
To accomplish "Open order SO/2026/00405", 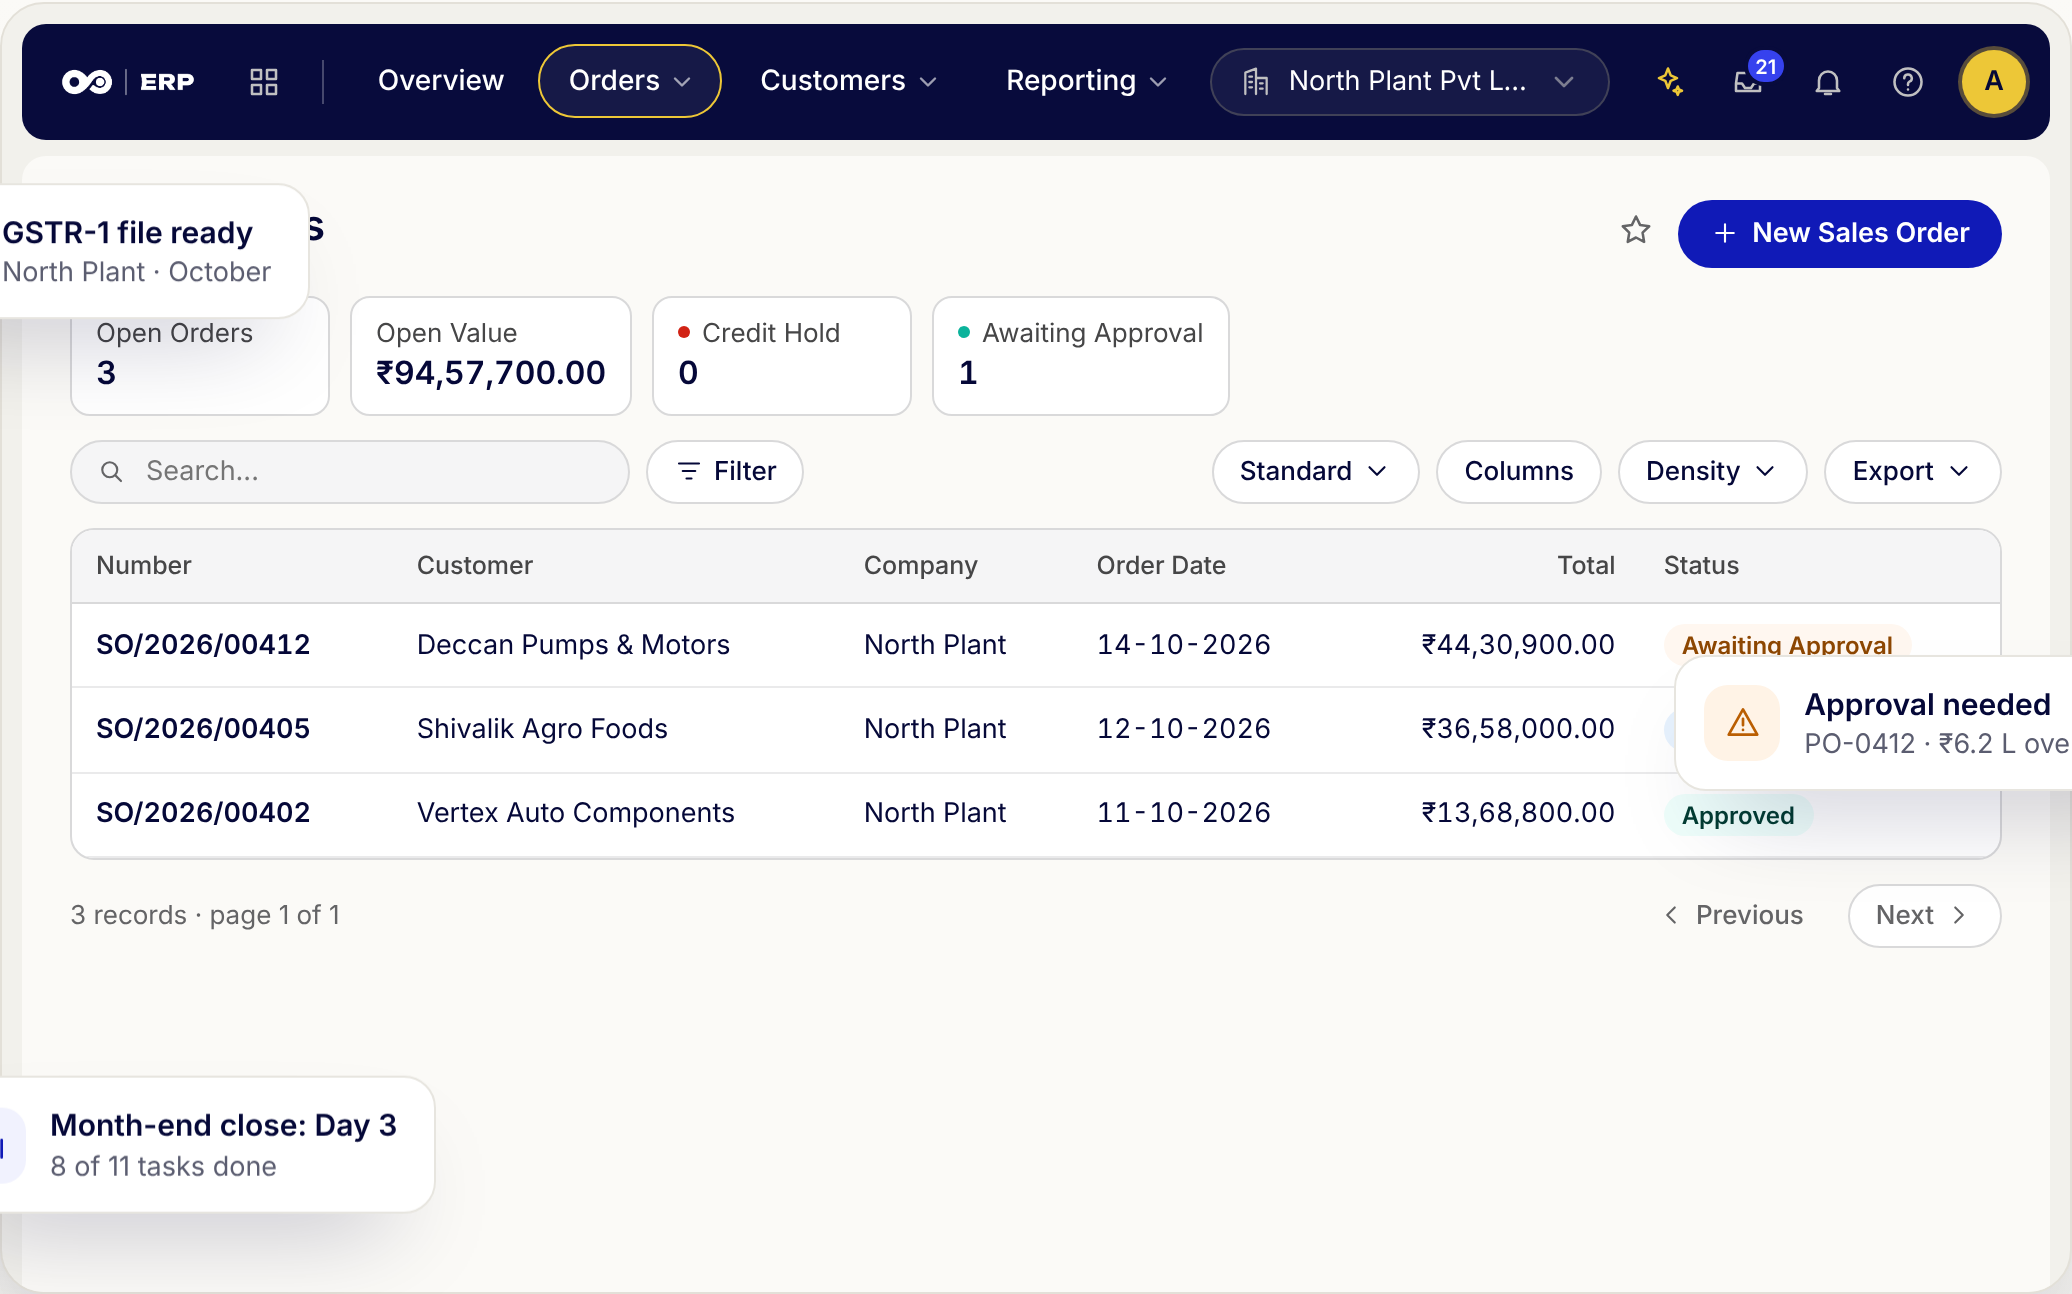I will click(x=203, y=729).
